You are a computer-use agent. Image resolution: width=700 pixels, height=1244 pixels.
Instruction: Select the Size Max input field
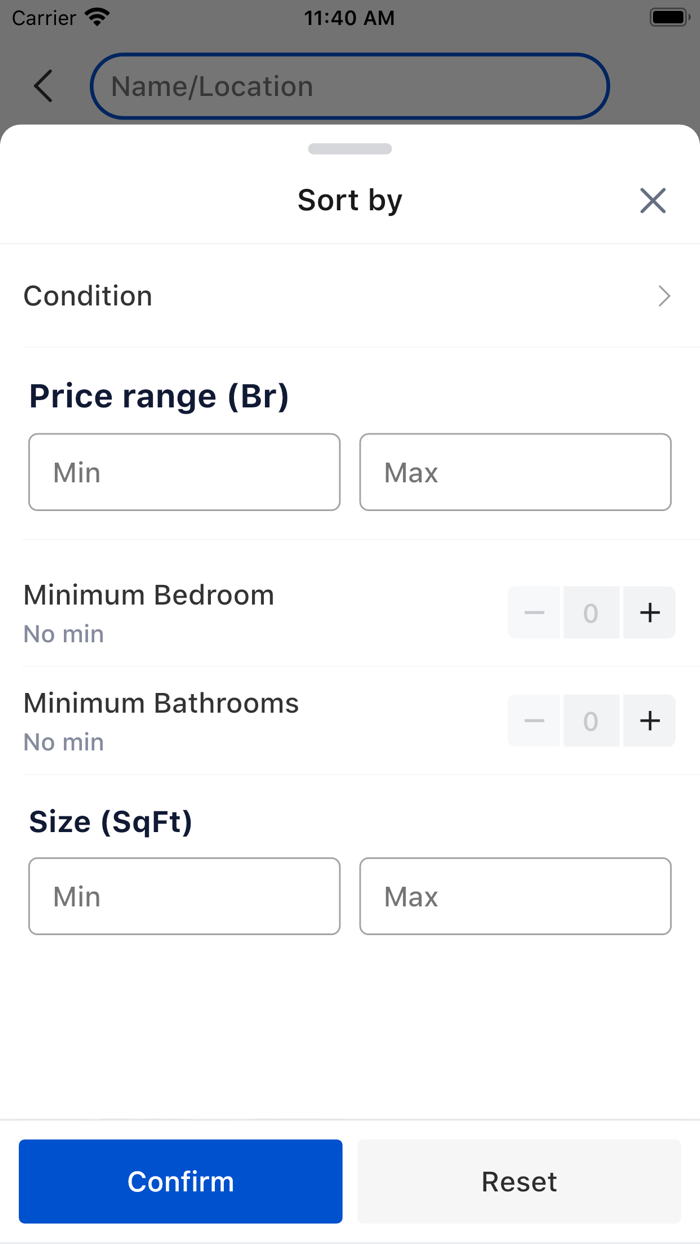515,896
